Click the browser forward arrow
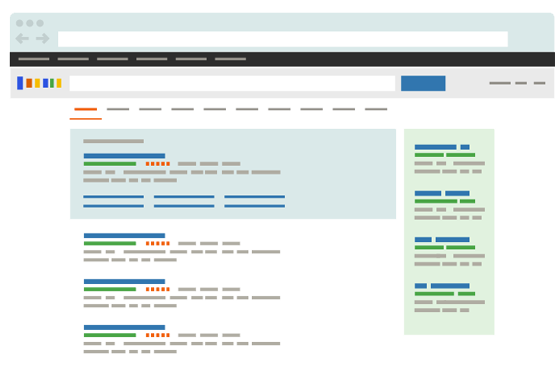This screenshot has height=366, width=560. 42,39
